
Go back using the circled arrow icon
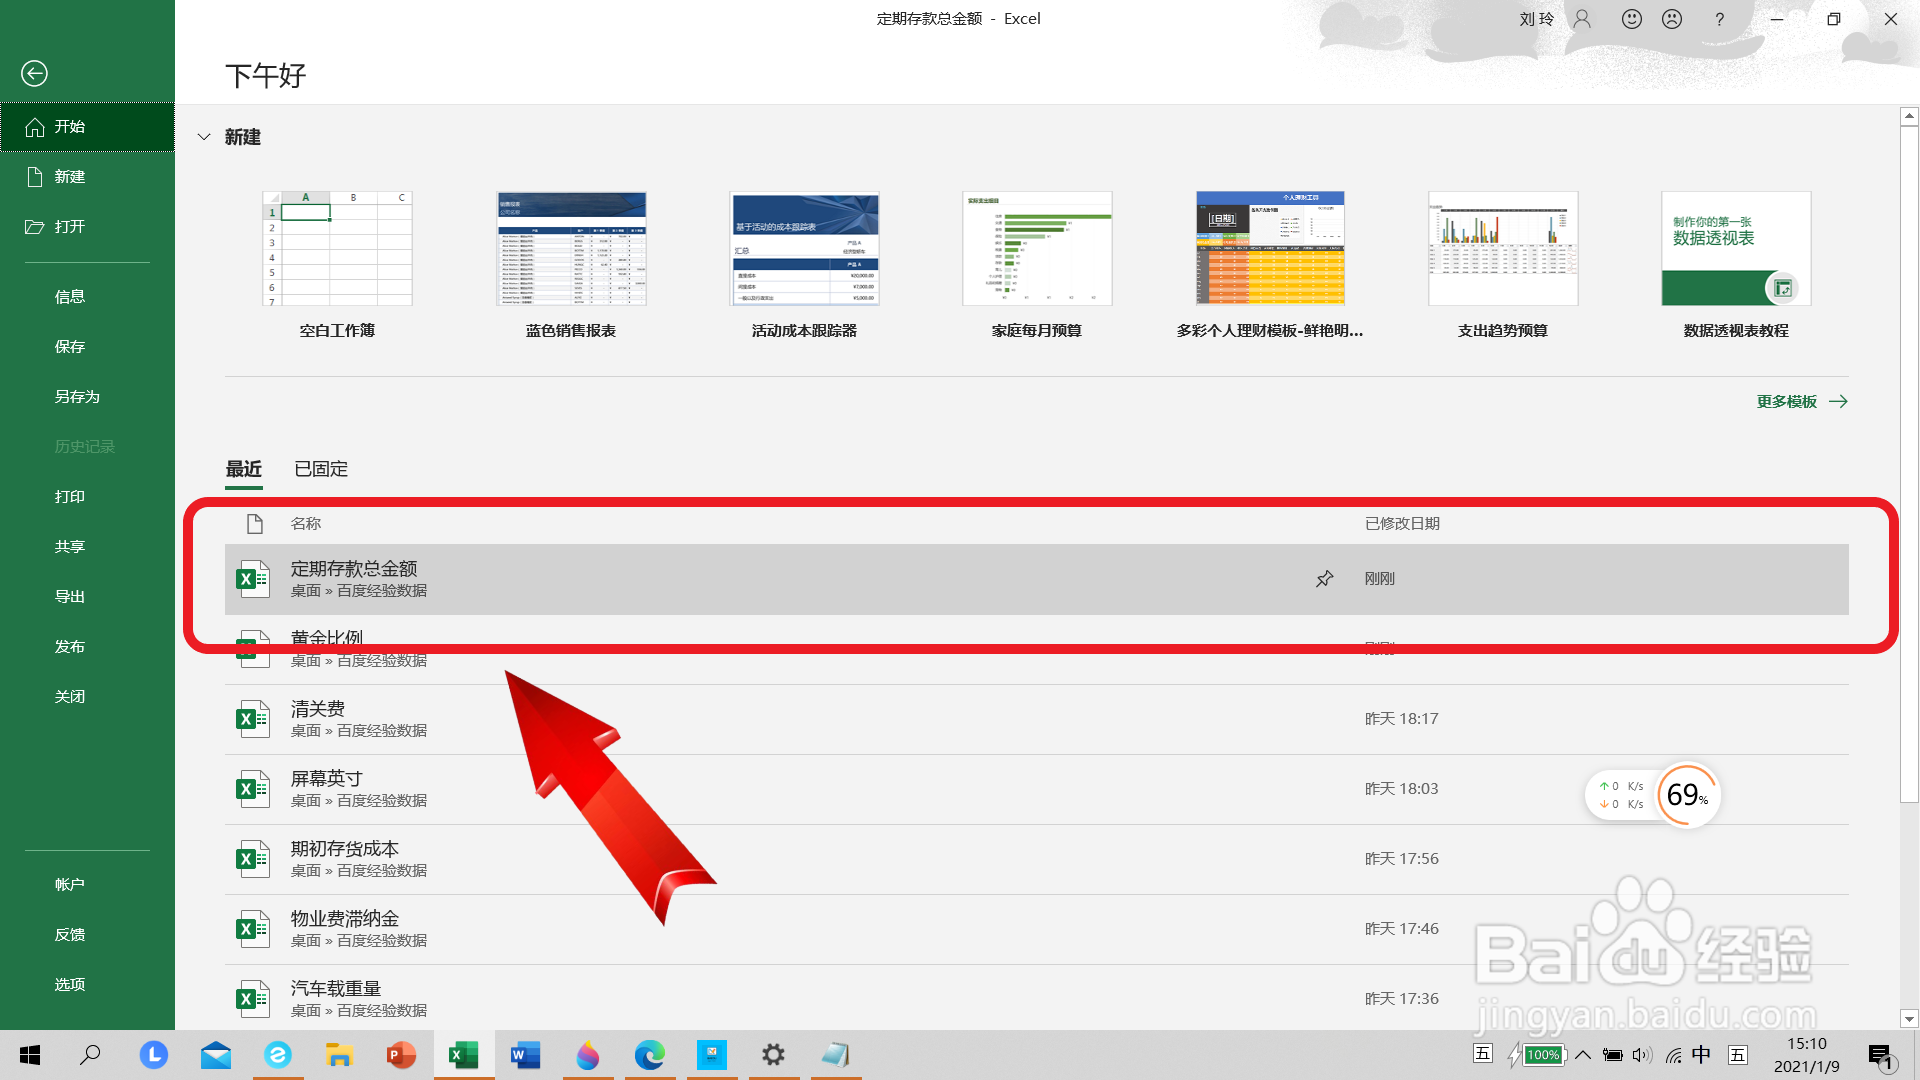pyautogui.click(x=34, y=73)
